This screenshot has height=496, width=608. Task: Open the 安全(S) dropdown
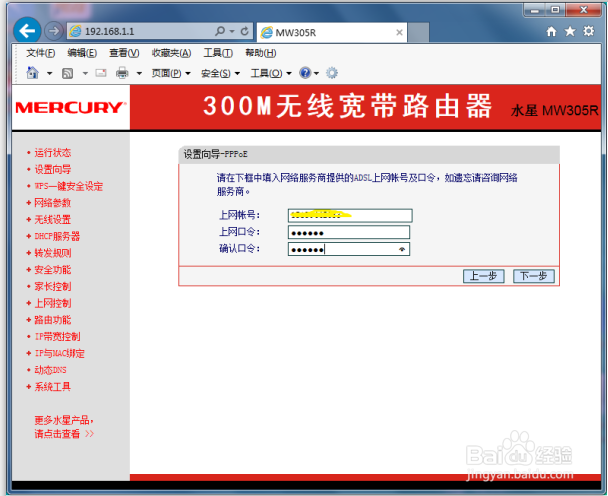pyautogui.click(x=221, y=73)
